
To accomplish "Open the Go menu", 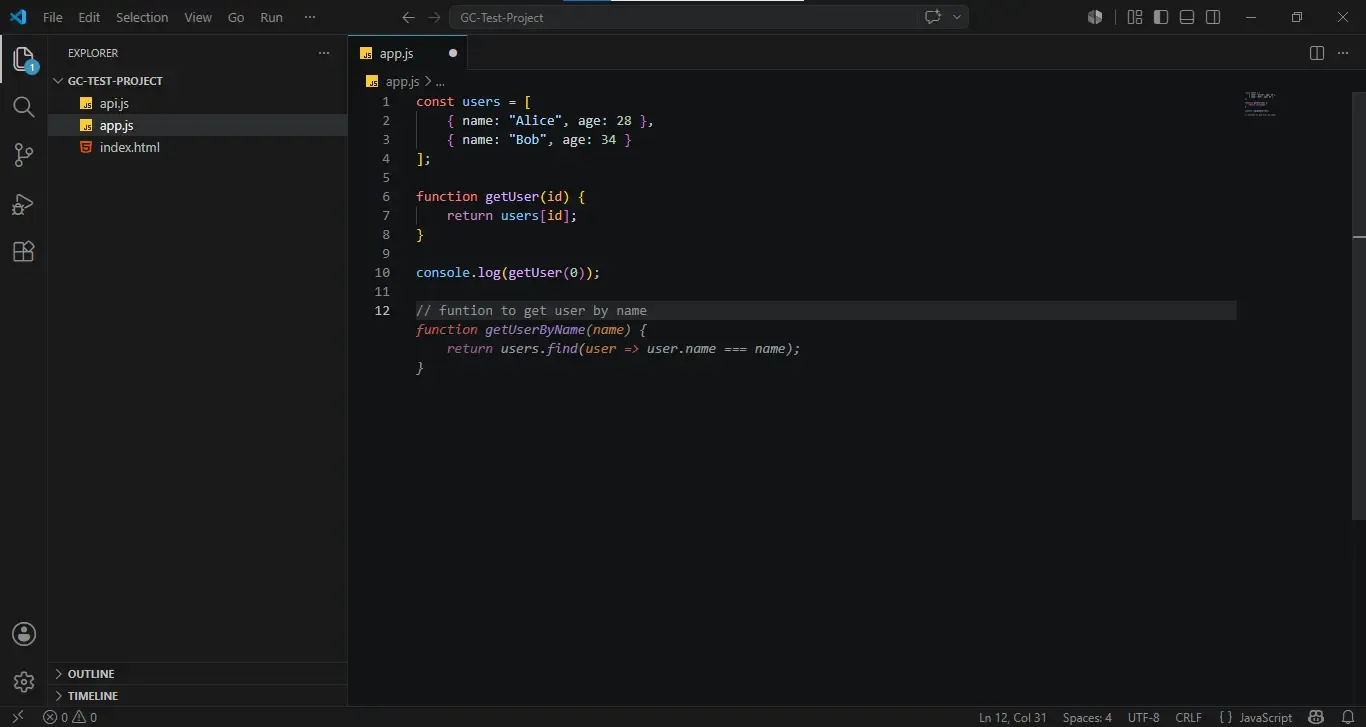I will click(236, 17).
